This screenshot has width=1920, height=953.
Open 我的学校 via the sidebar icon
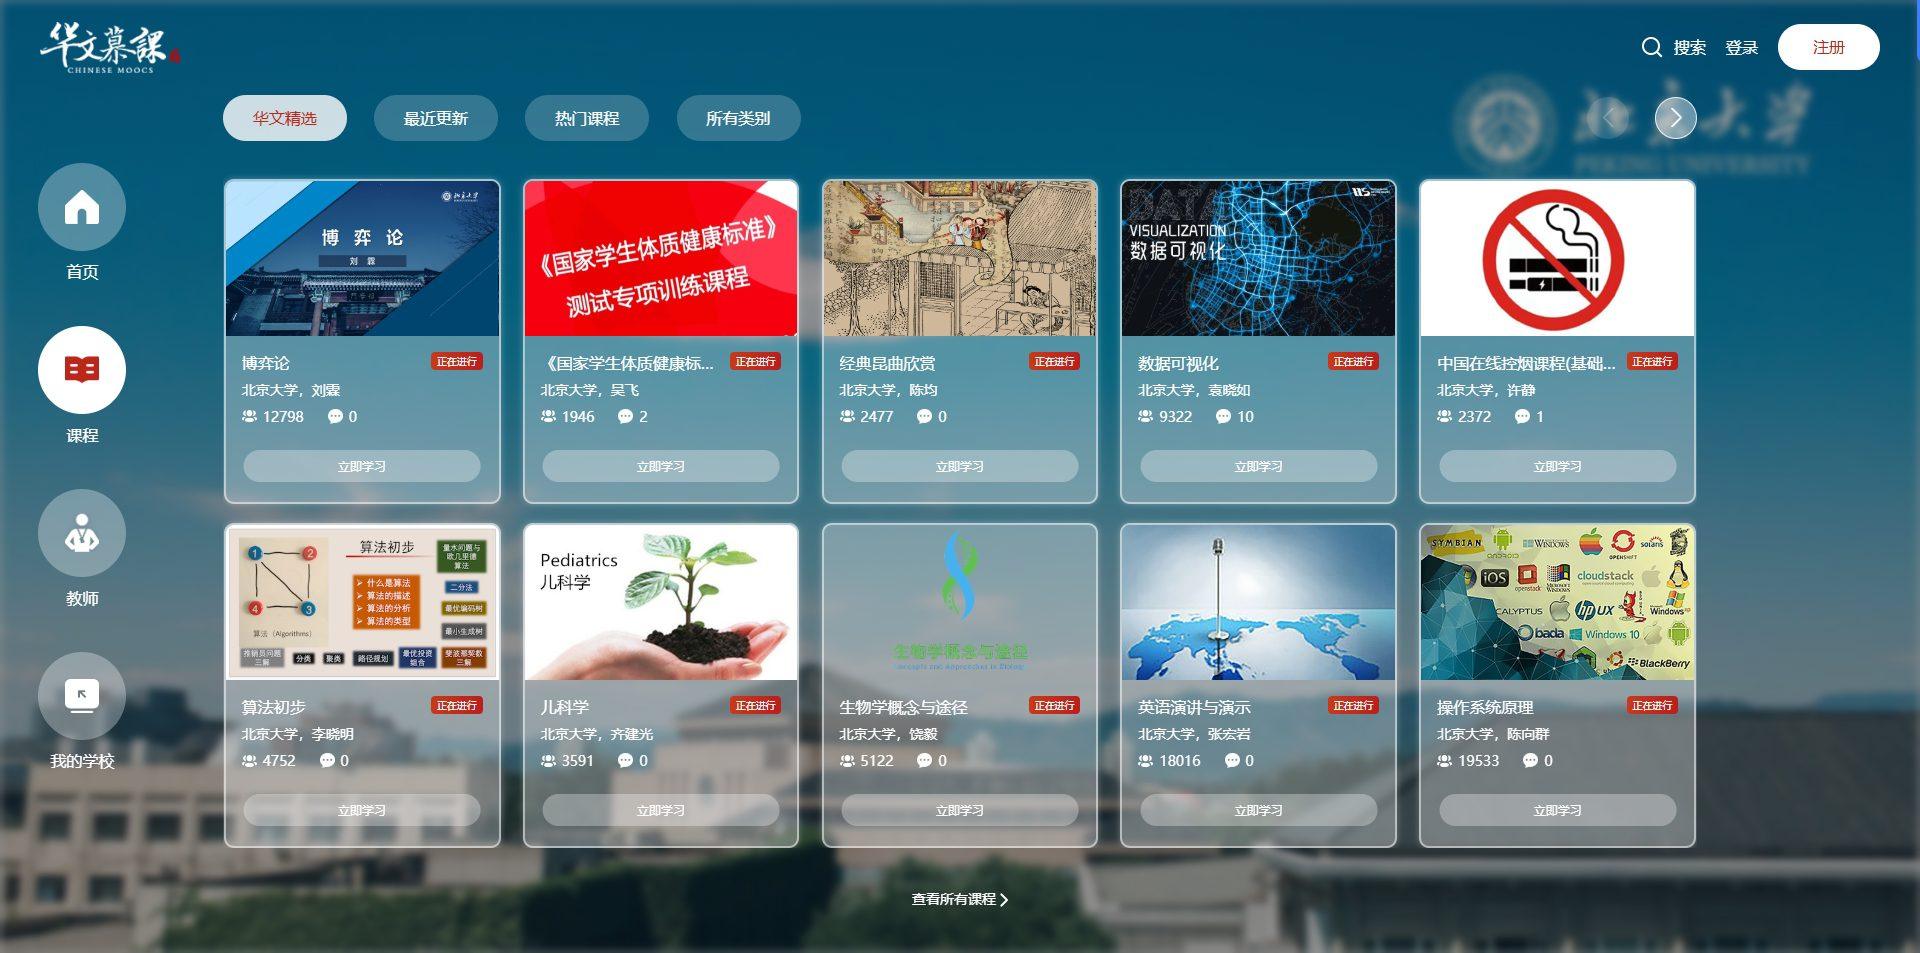[x=81, y=695]
